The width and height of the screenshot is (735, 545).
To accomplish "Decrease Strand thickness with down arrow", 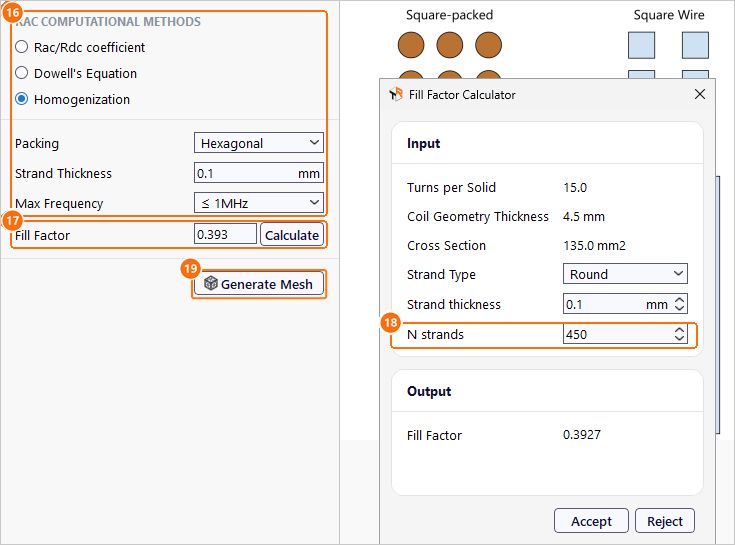I will (x=680, y=309).
